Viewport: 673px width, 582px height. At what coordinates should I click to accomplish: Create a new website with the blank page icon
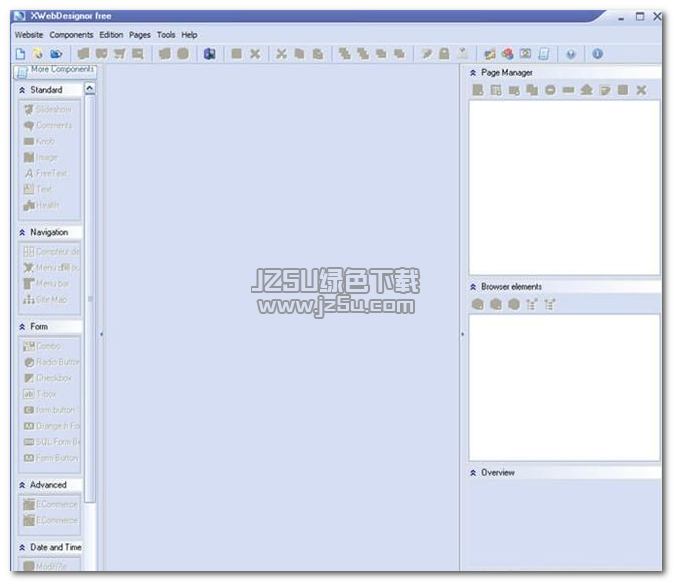pyautogui.click(x=20, y=54)
